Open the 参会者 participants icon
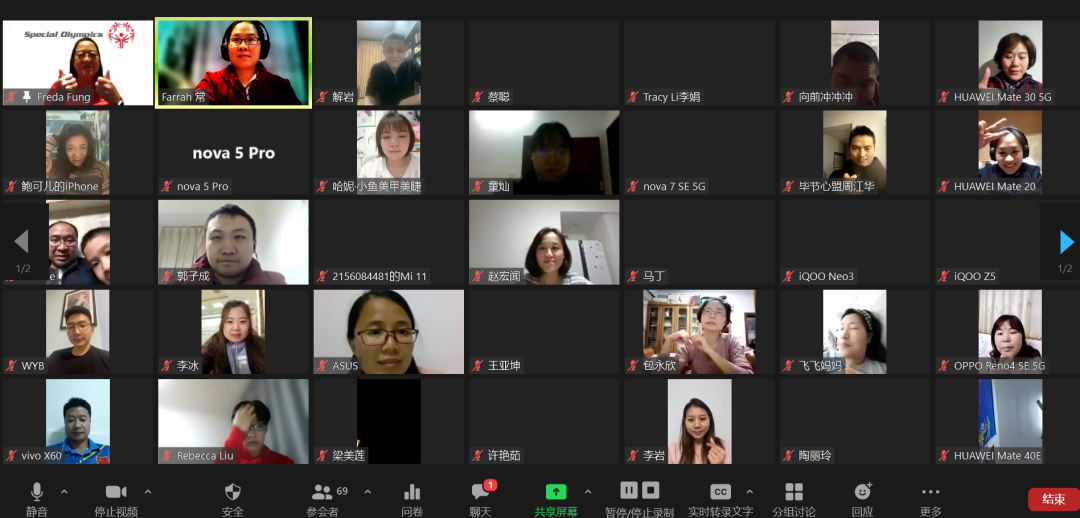This screenshot has width=1080, height=518. pos(322,492)
